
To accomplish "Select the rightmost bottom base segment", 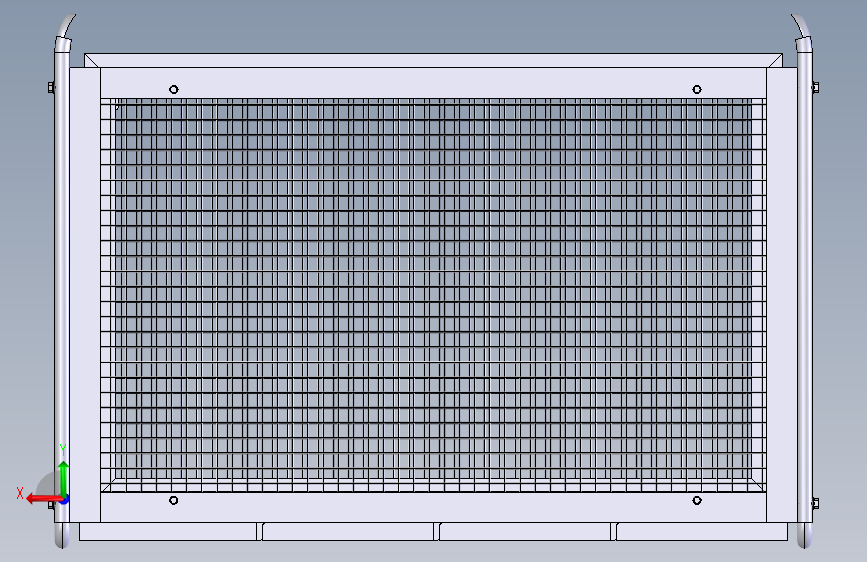I will tap(702, 532).
